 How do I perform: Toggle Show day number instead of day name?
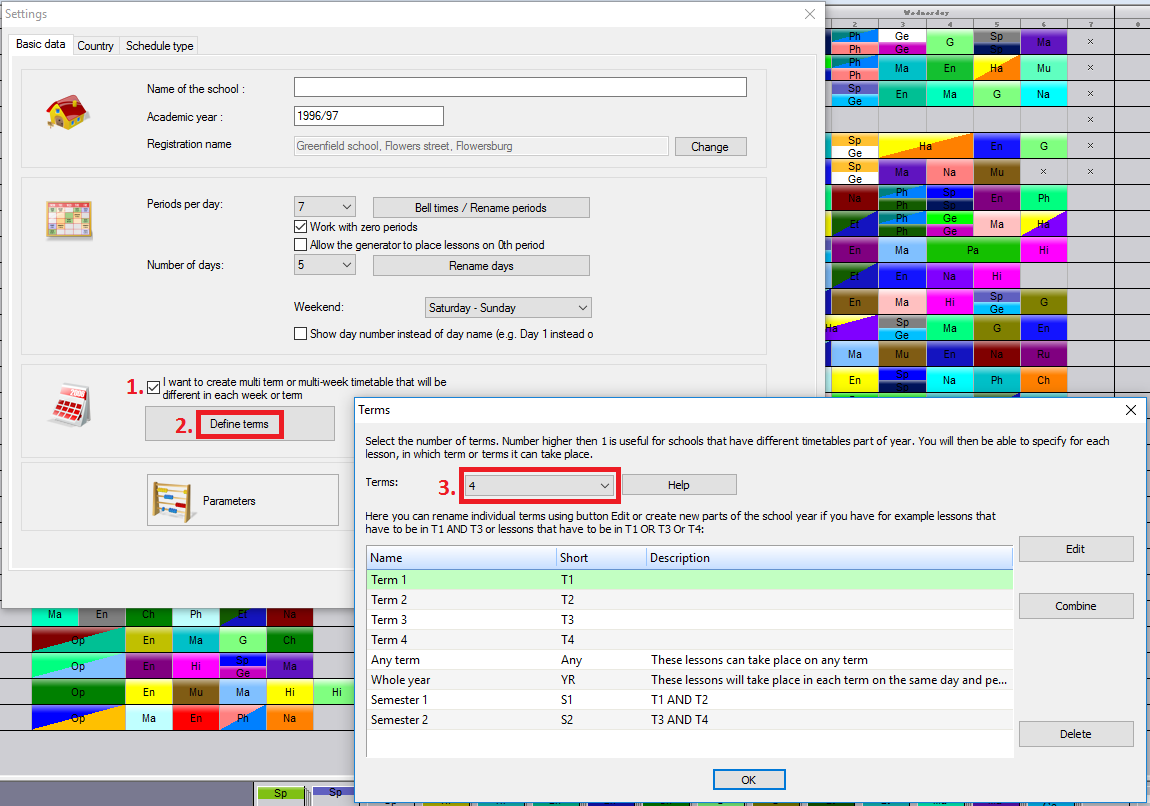(x=301, y=334)
